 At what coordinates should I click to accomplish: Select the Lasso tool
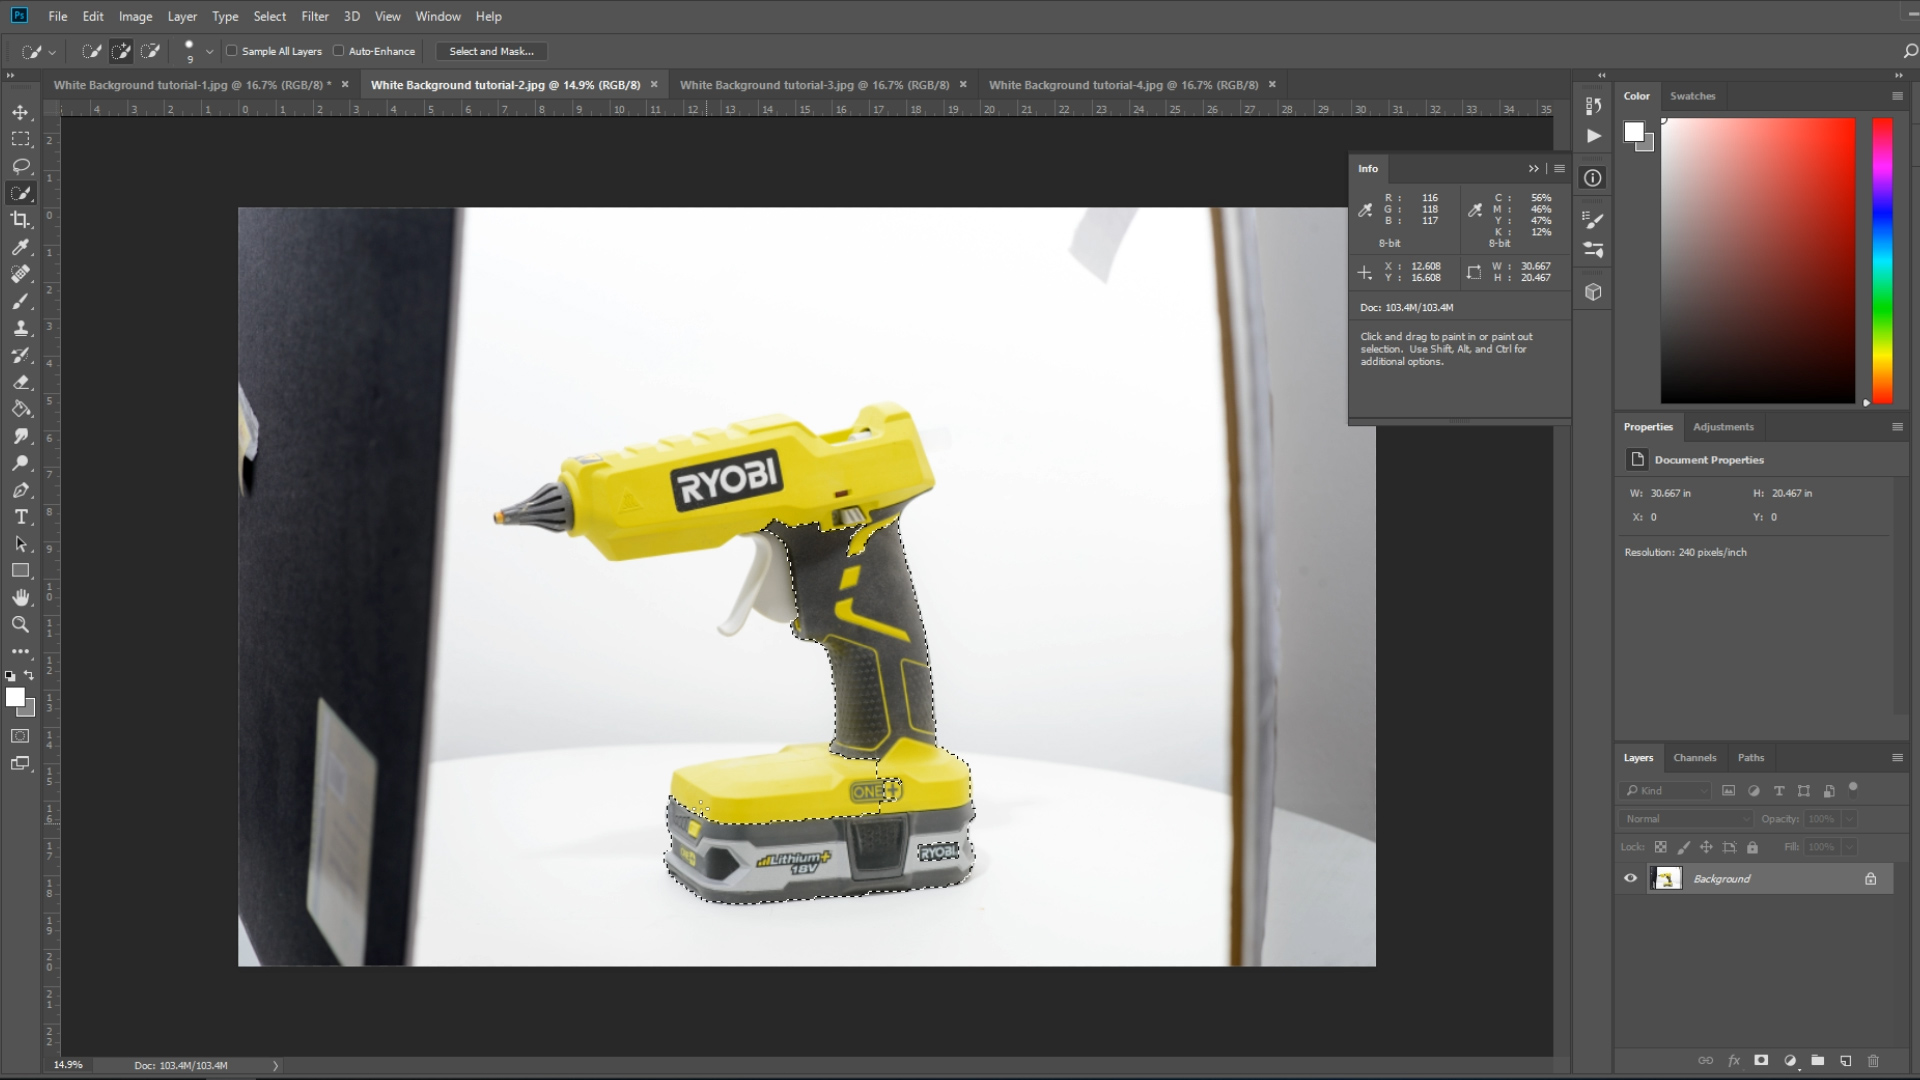[20, 166]
